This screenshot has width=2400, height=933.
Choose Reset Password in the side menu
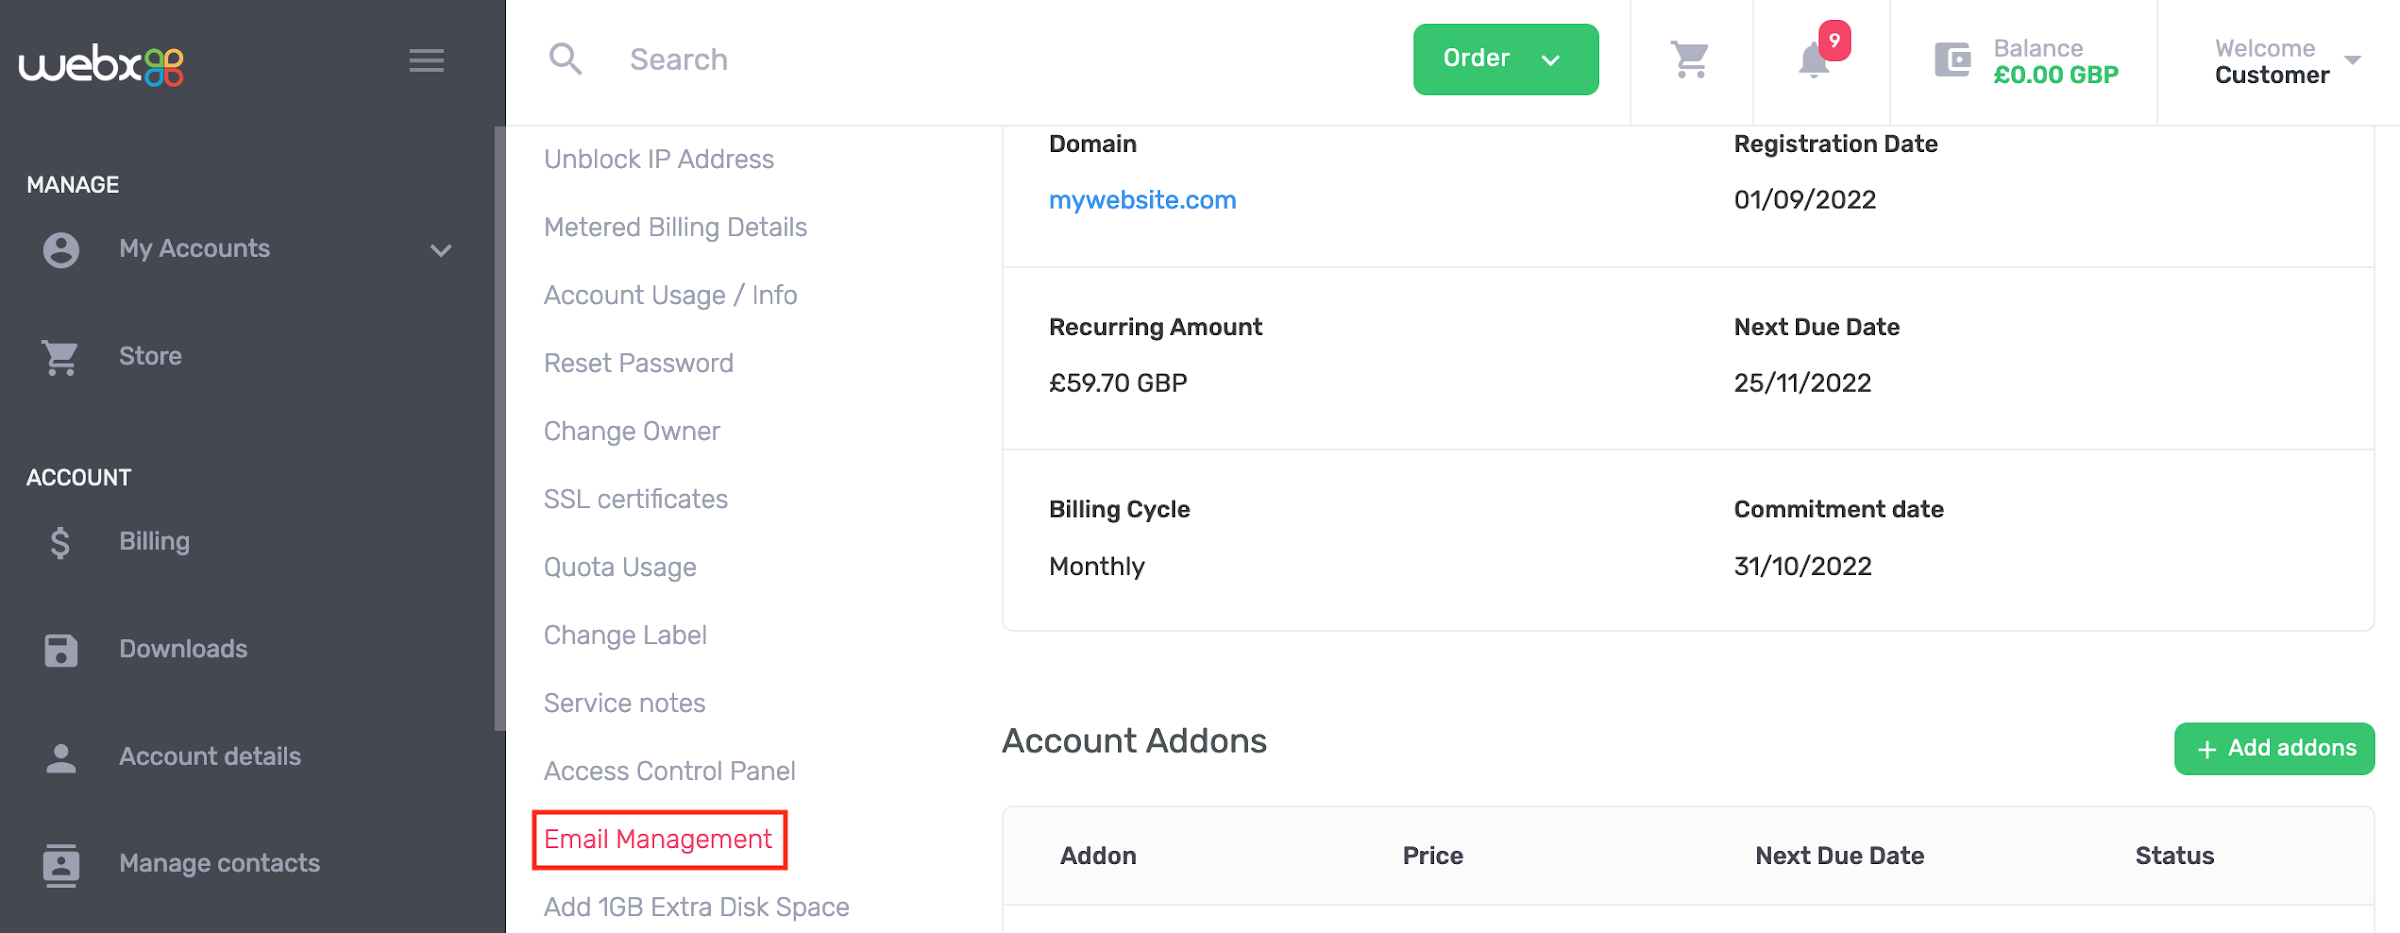[639, 363]
